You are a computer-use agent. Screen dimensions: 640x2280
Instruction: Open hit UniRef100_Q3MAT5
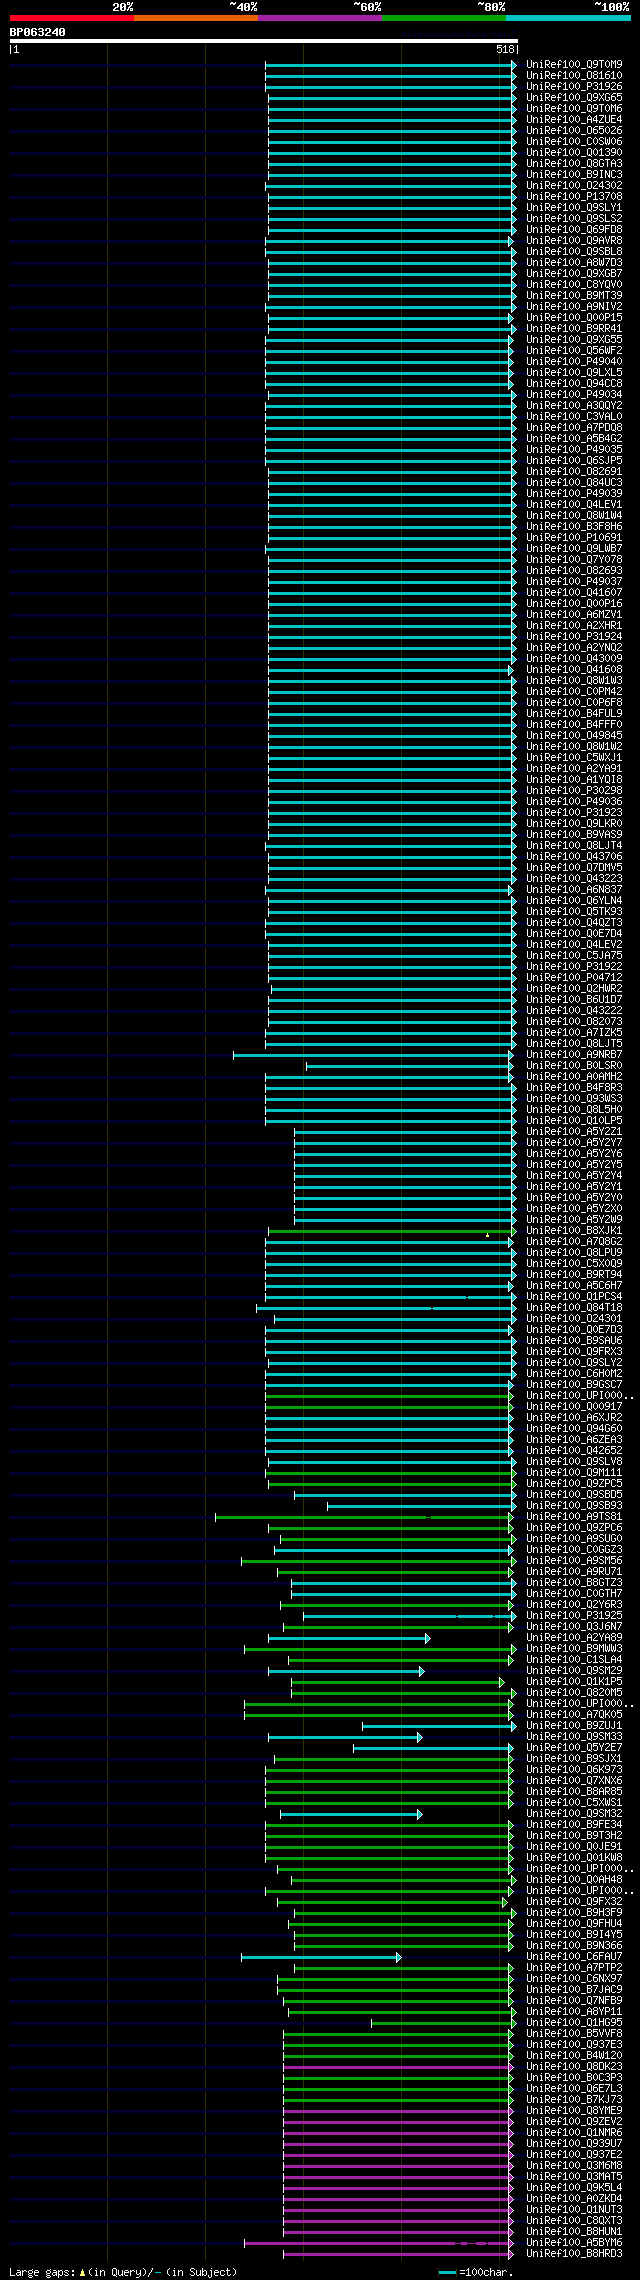click(574, 2177)
